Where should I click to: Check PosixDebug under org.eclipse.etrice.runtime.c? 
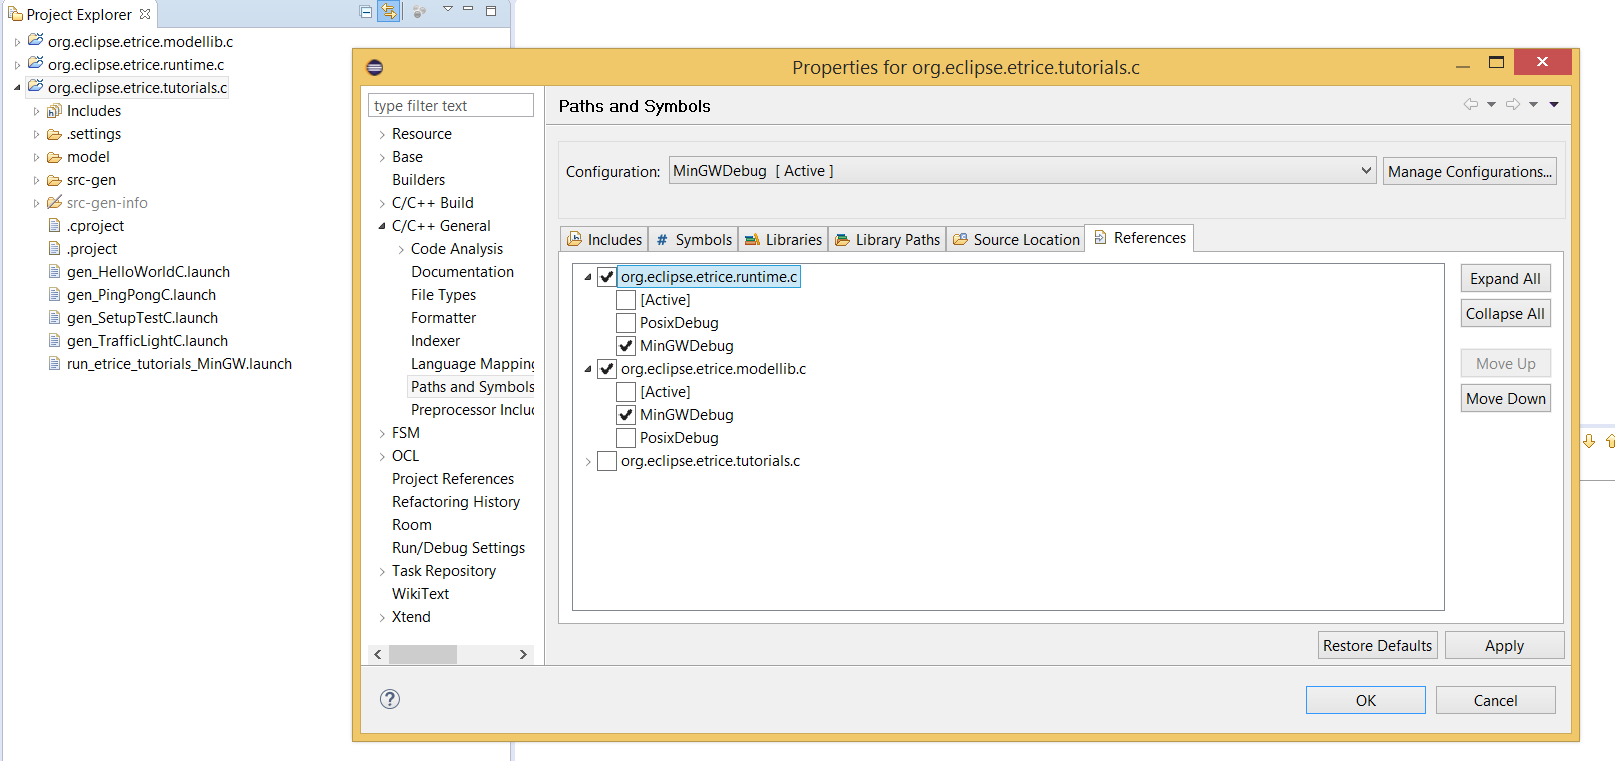(626, 323)
